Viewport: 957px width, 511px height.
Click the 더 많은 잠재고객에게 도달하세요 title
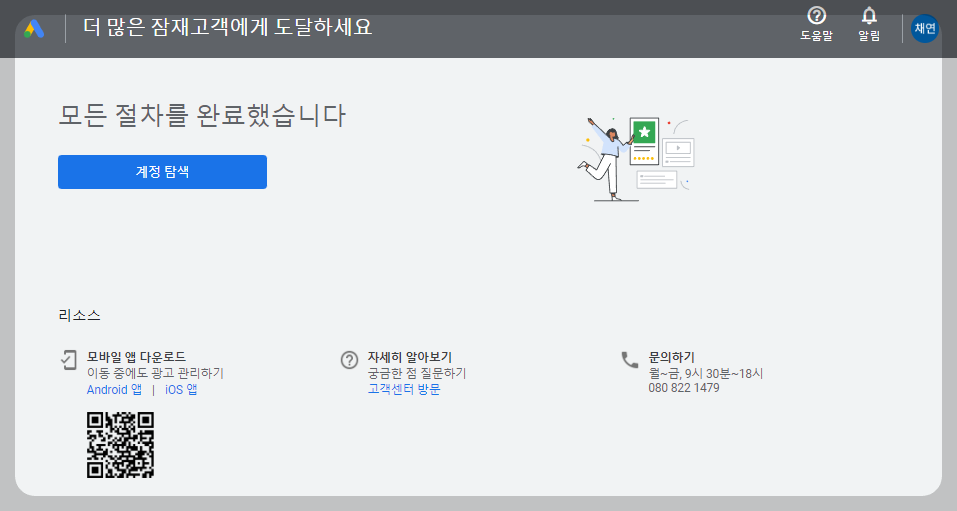click(227, 27)
